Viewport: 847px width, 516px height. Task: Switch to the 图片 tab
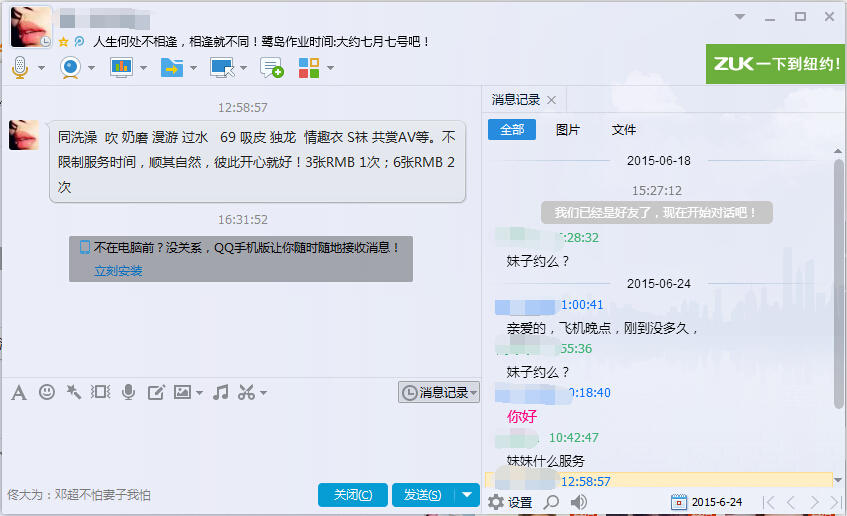click(x=567, y=130)
